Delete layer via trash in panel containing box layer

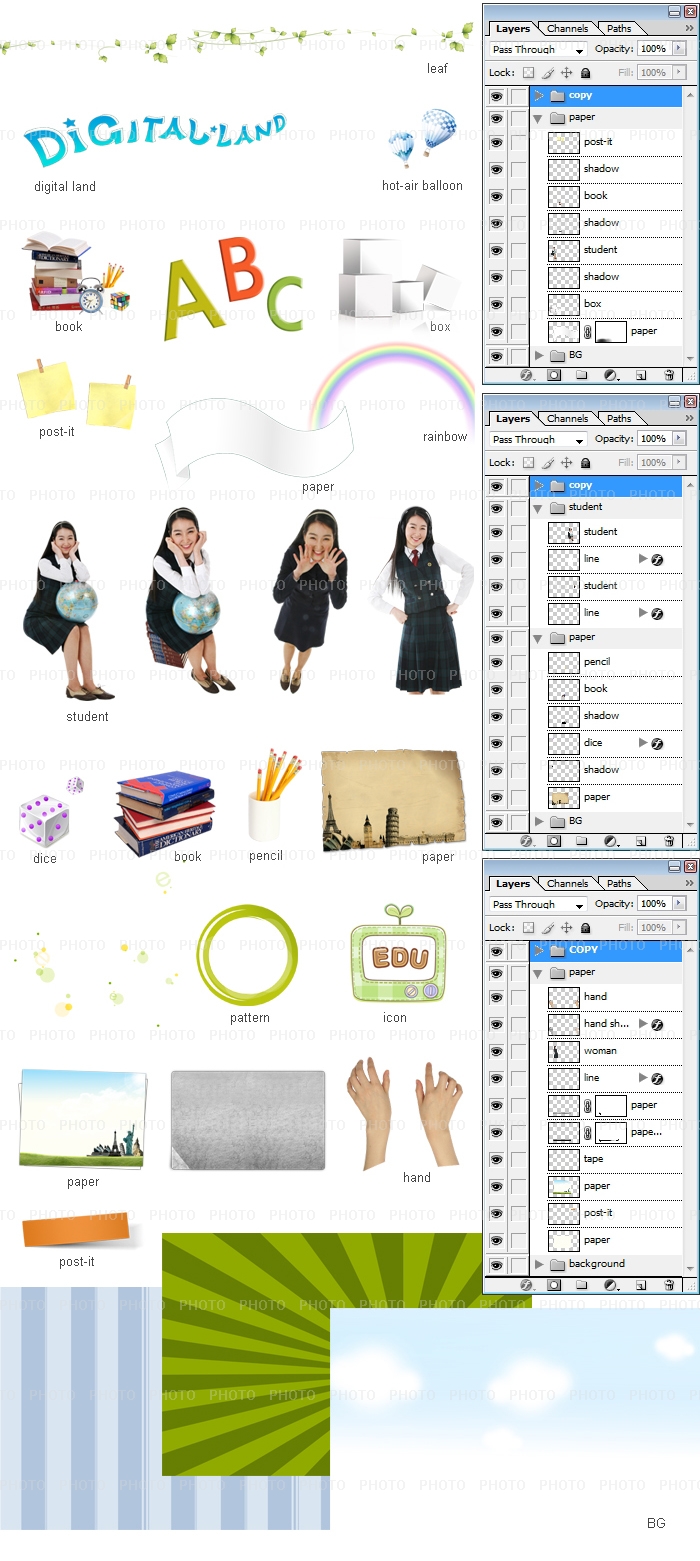[669, 376]
